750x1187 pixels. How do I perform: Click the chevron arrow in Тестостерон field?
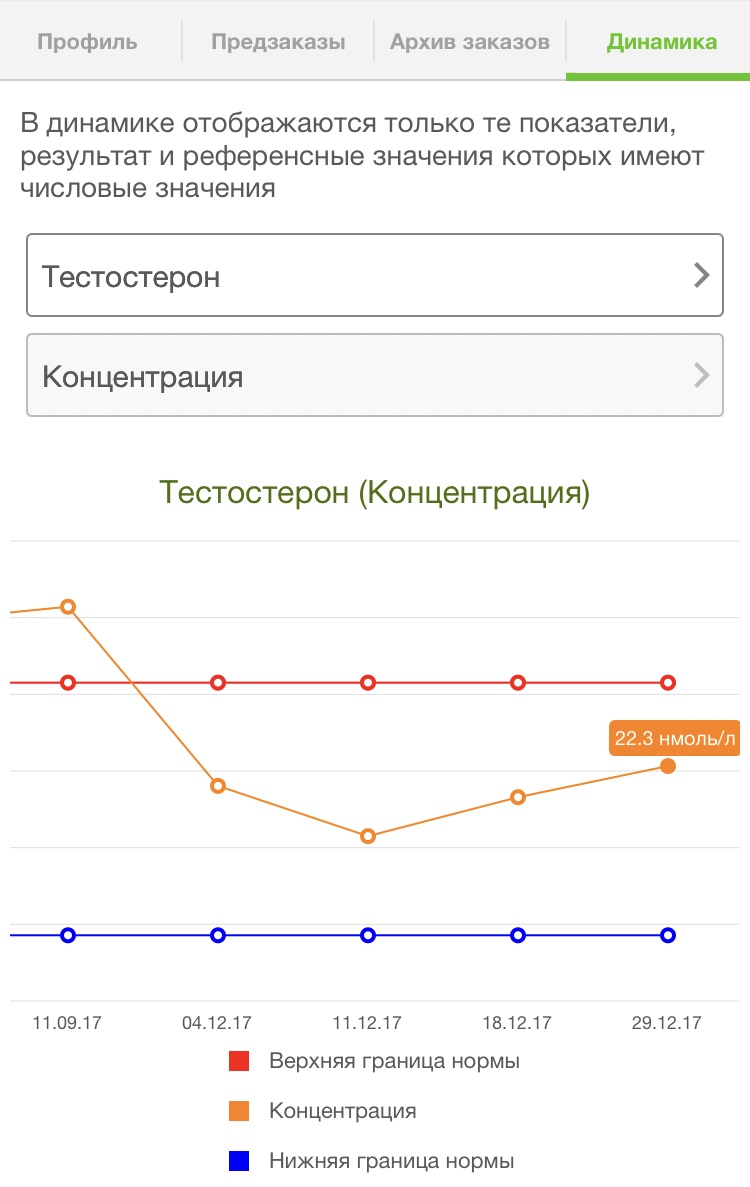click(x=702, y=275)
